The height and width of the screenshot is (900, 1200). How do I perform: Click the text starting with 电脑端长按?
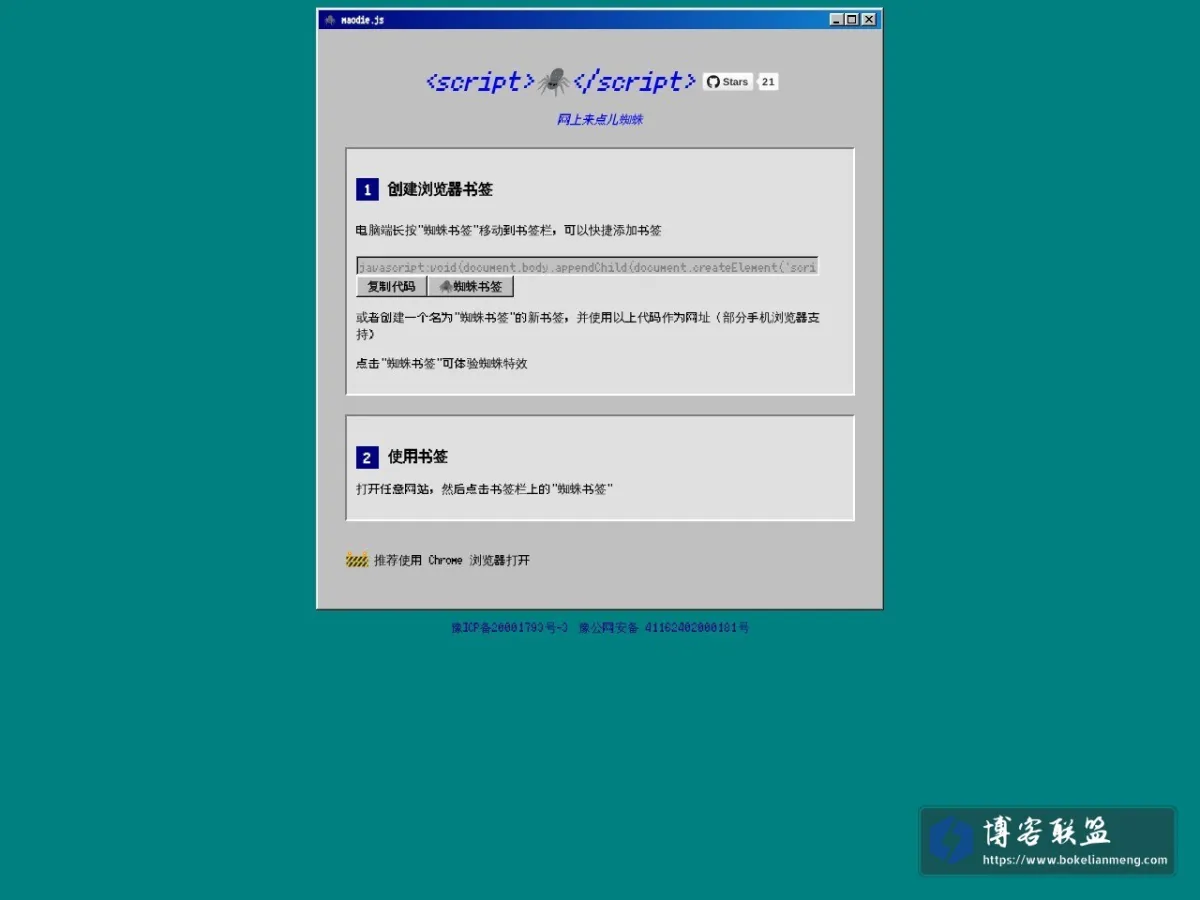509,230
